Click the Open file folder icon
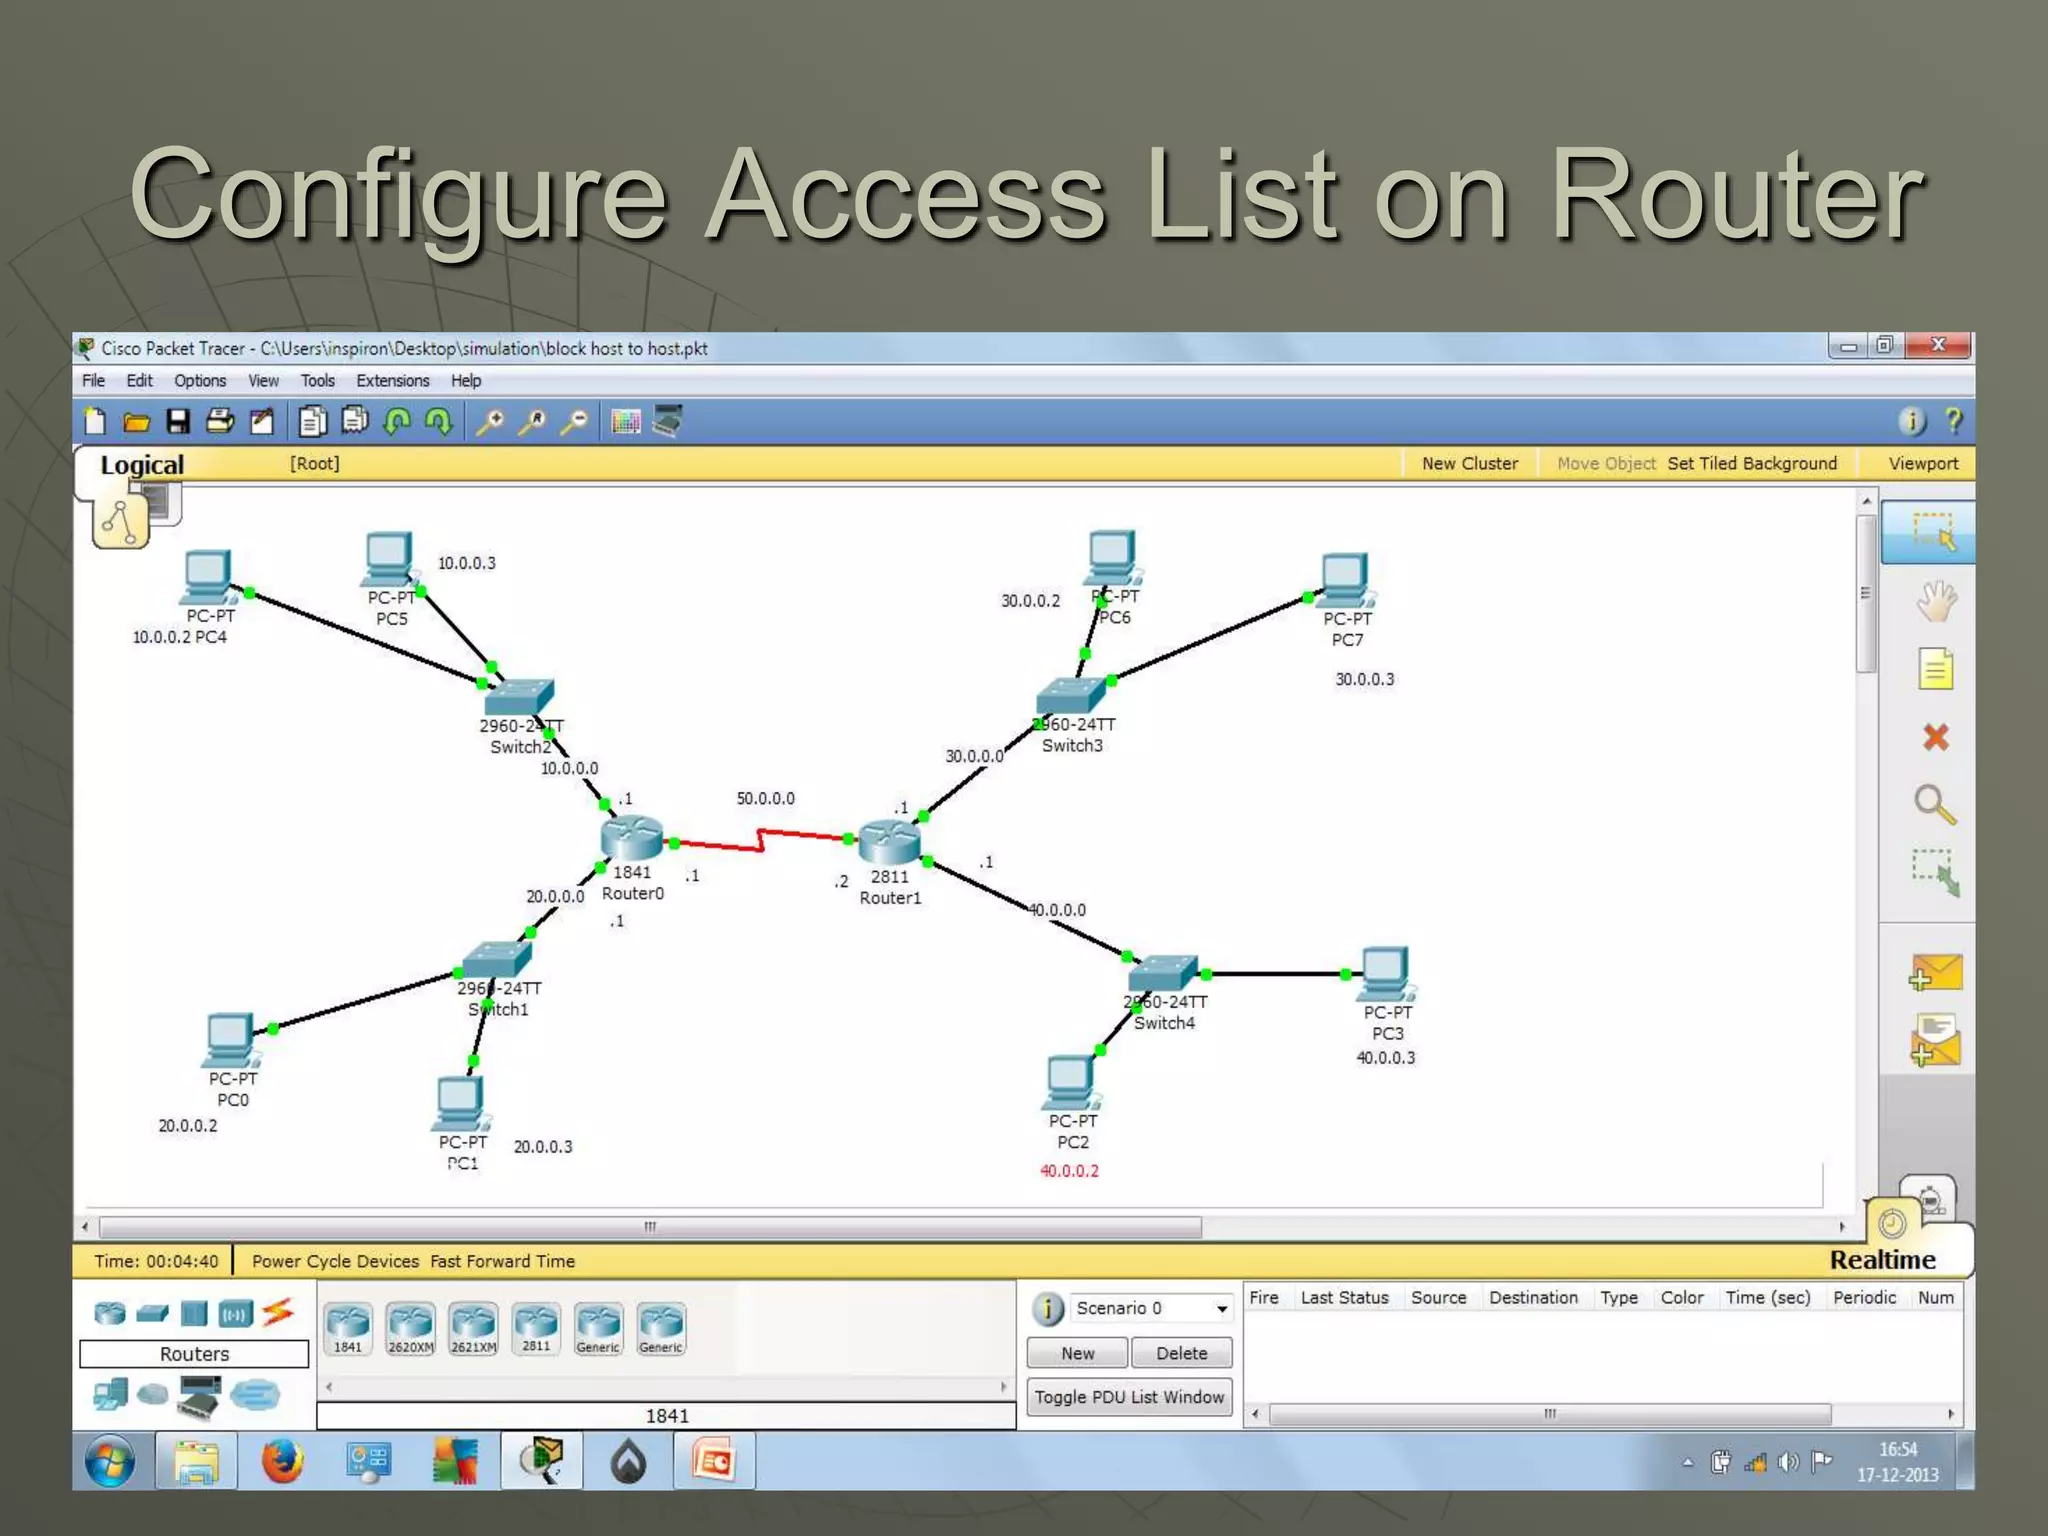Image resolution: width=2048 pixels, height=1536 pixels. tap(137, 422)
